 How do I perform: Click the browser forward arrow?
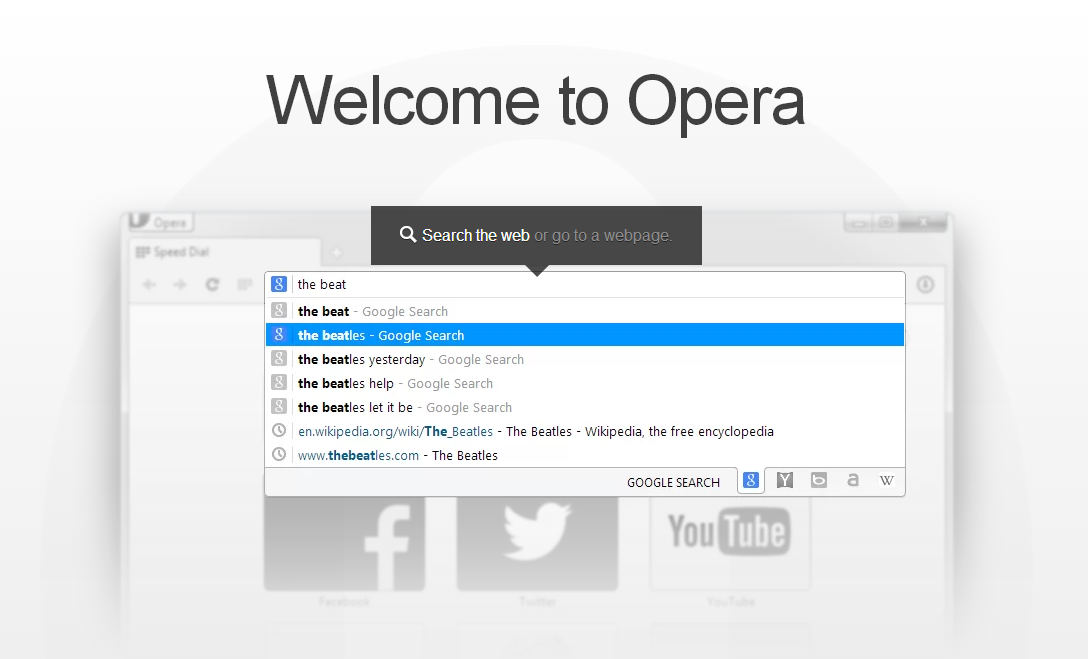point(179,284)
